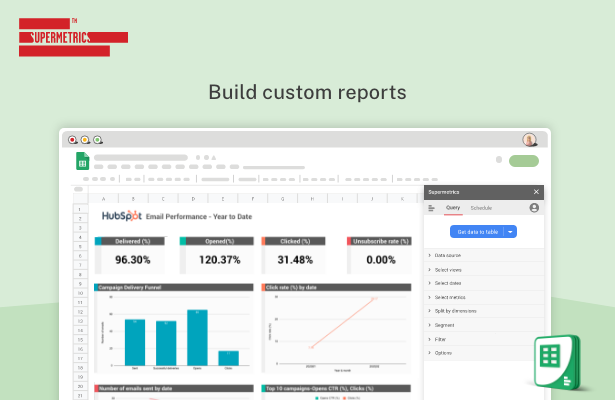
Task: Click Email Performance - Year to Date heading
Action: [x=199, y=216]
